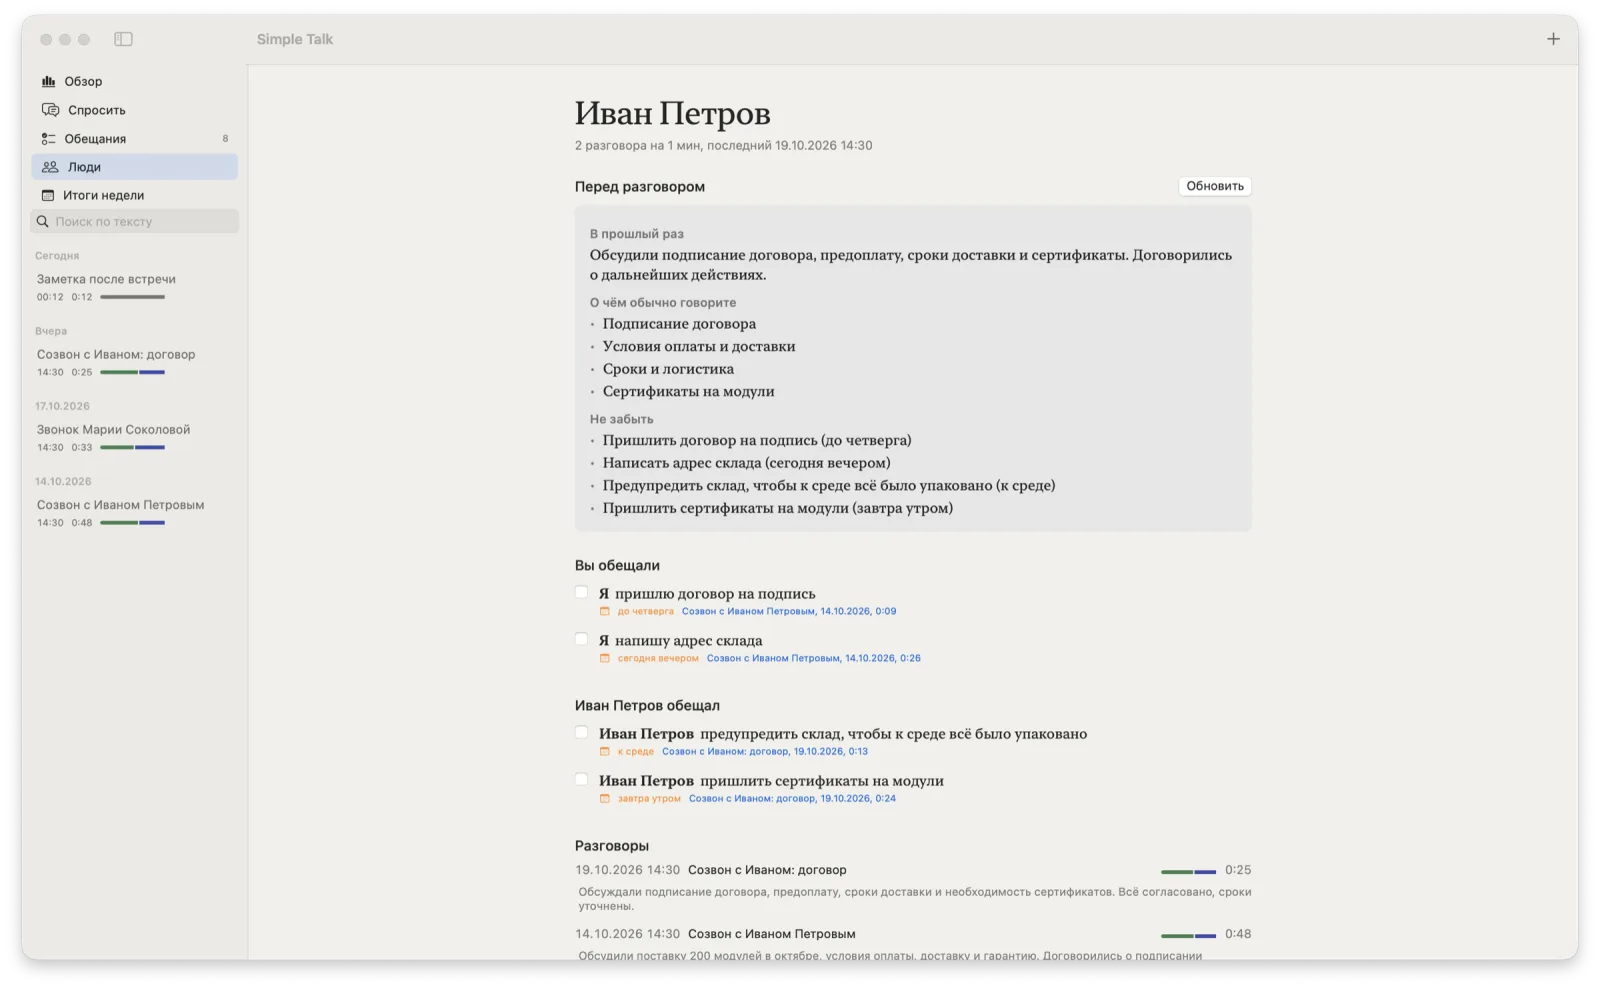Click the Спросить chat bubble icon
The height and width of the screenshot is (988, 1600).
point(50,110)
